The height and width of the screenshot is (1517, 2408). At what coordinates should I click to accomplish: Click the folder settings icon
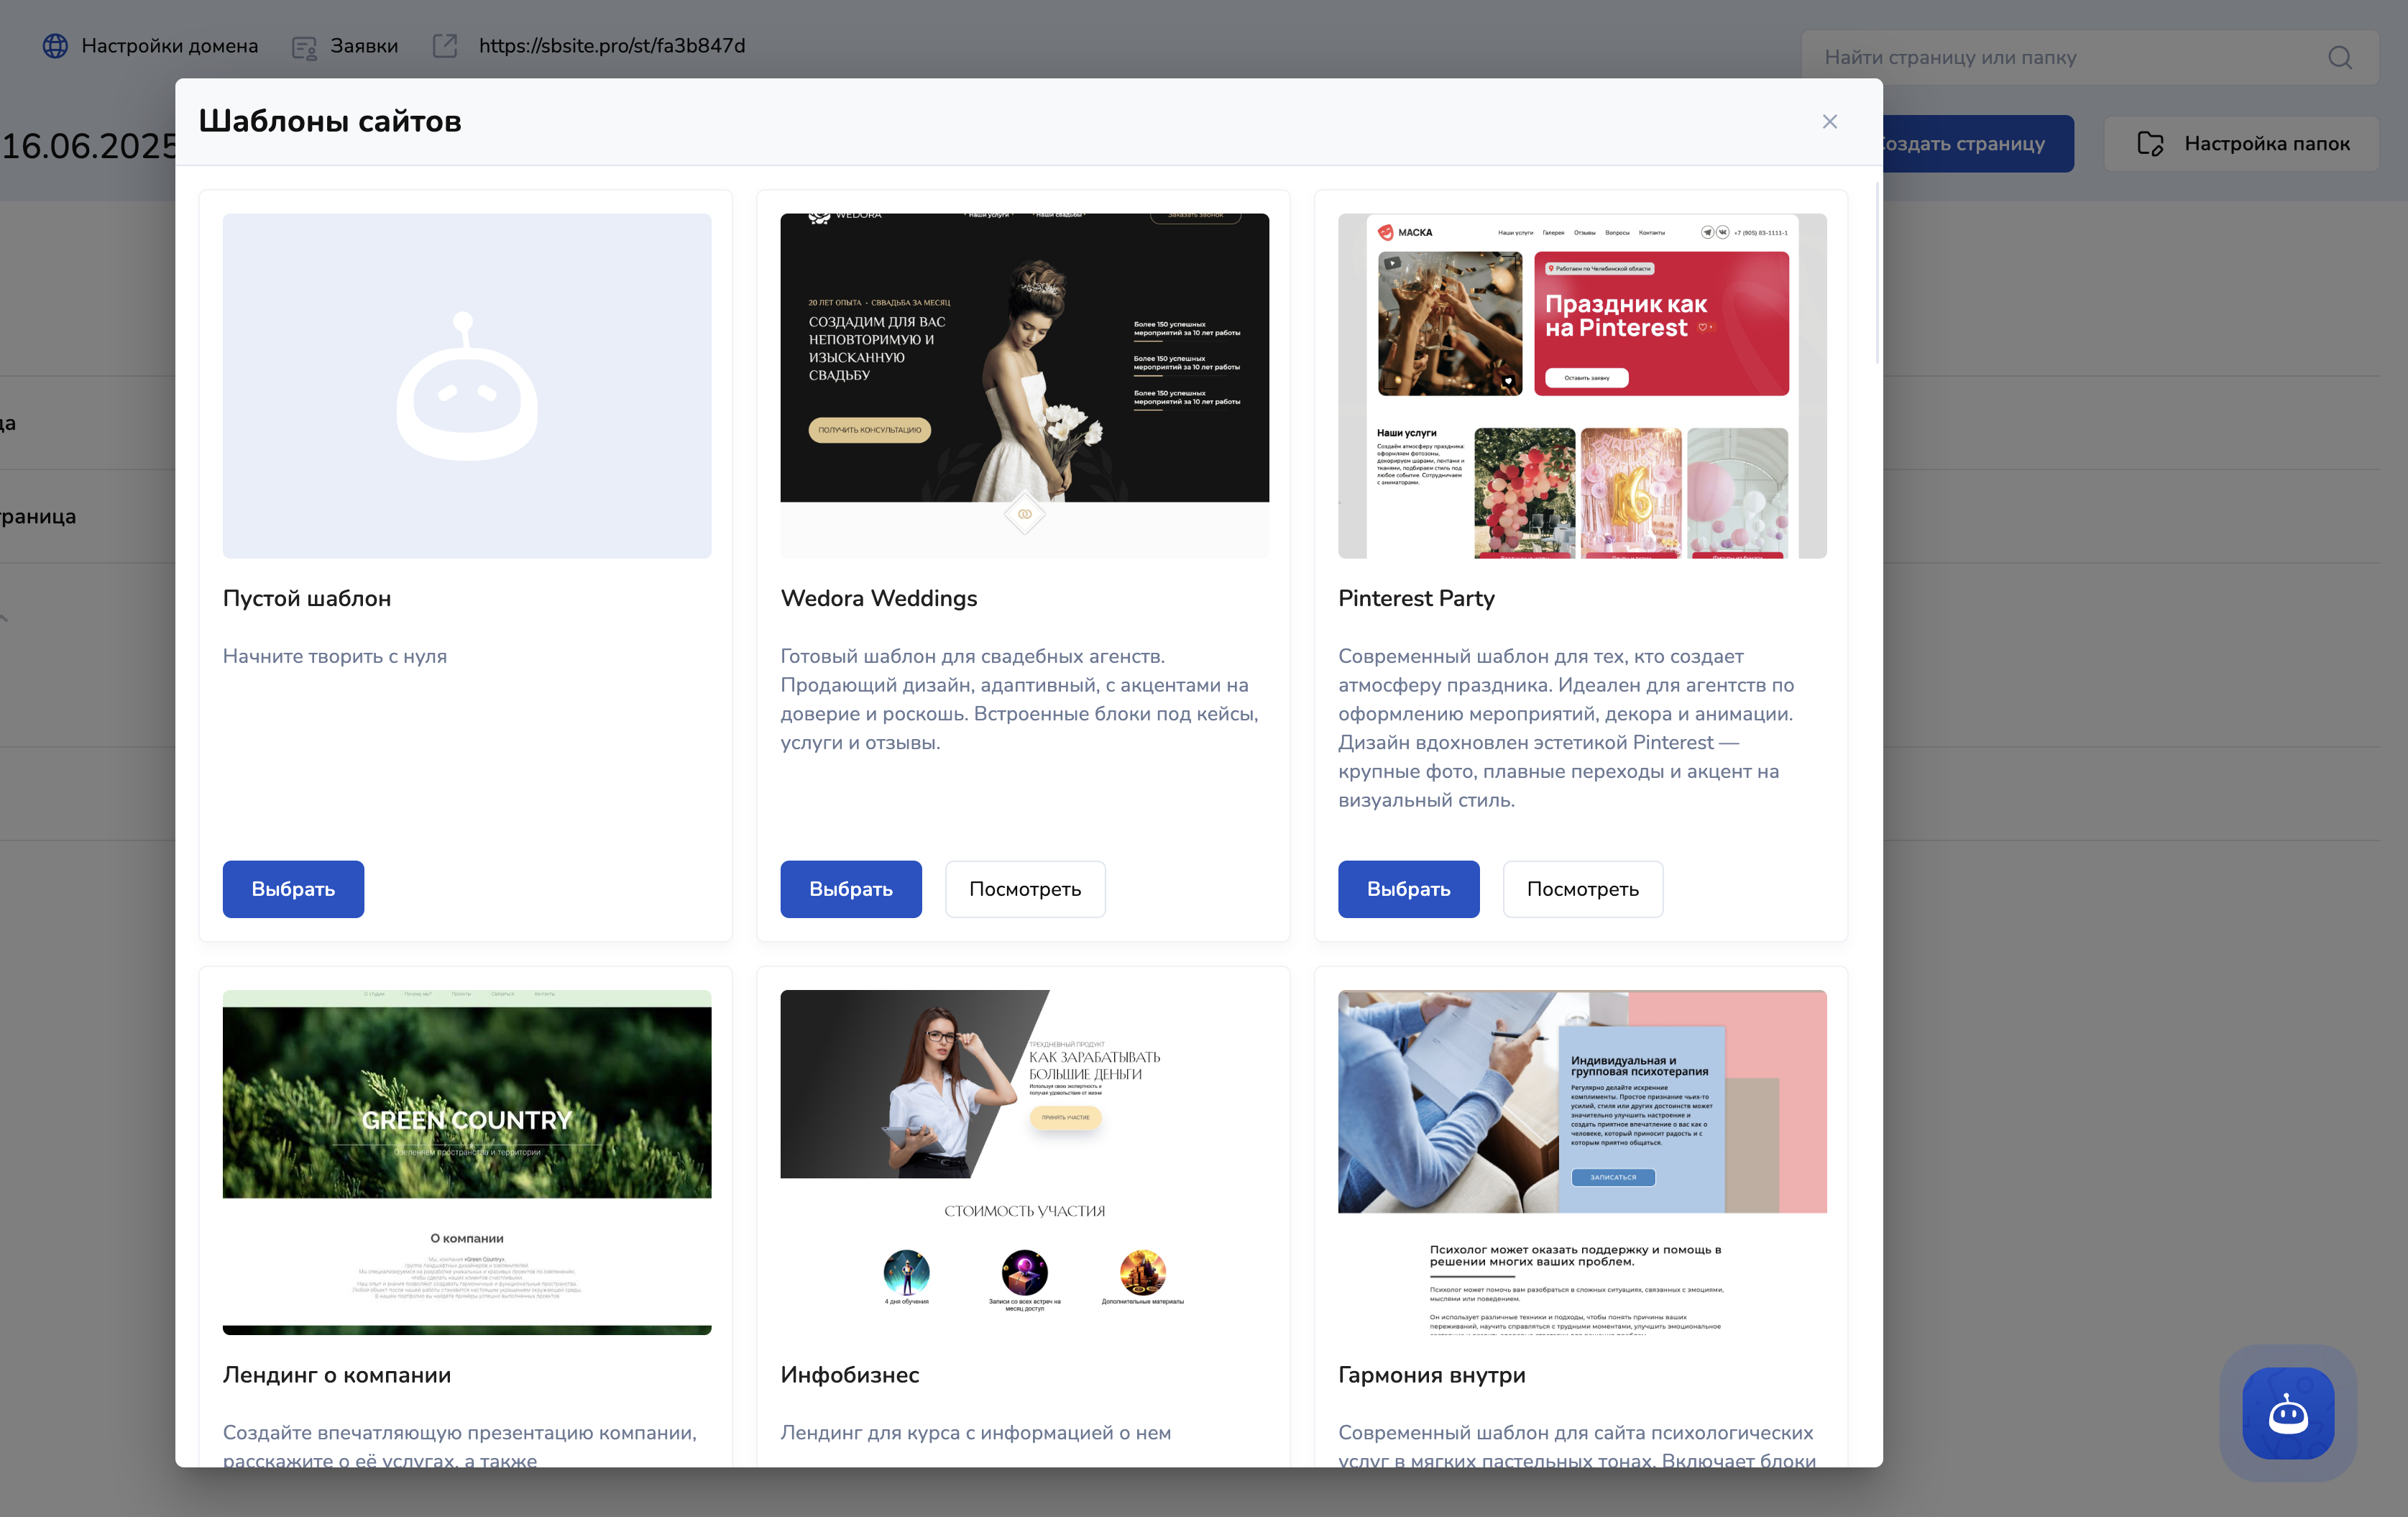pos(2150,144)
